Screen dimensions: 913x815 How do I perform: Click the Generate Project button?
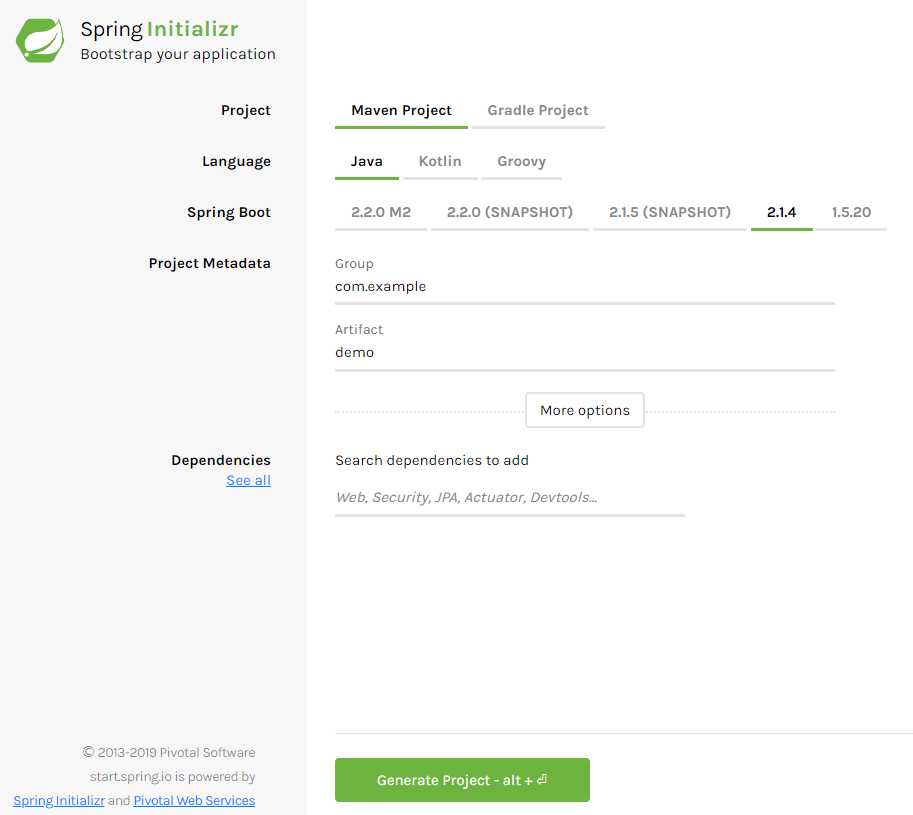[x=462, y=780]
